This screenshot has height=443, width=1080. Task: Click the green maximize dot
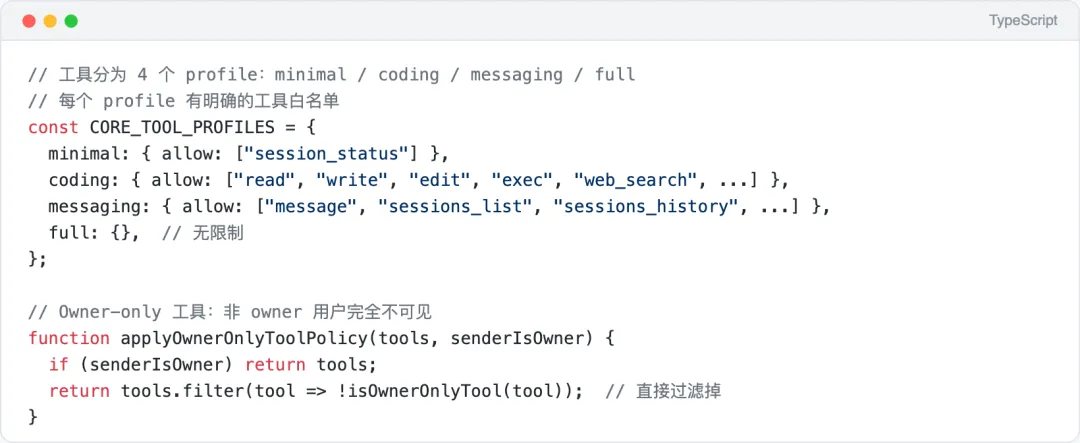coord(71,21)
